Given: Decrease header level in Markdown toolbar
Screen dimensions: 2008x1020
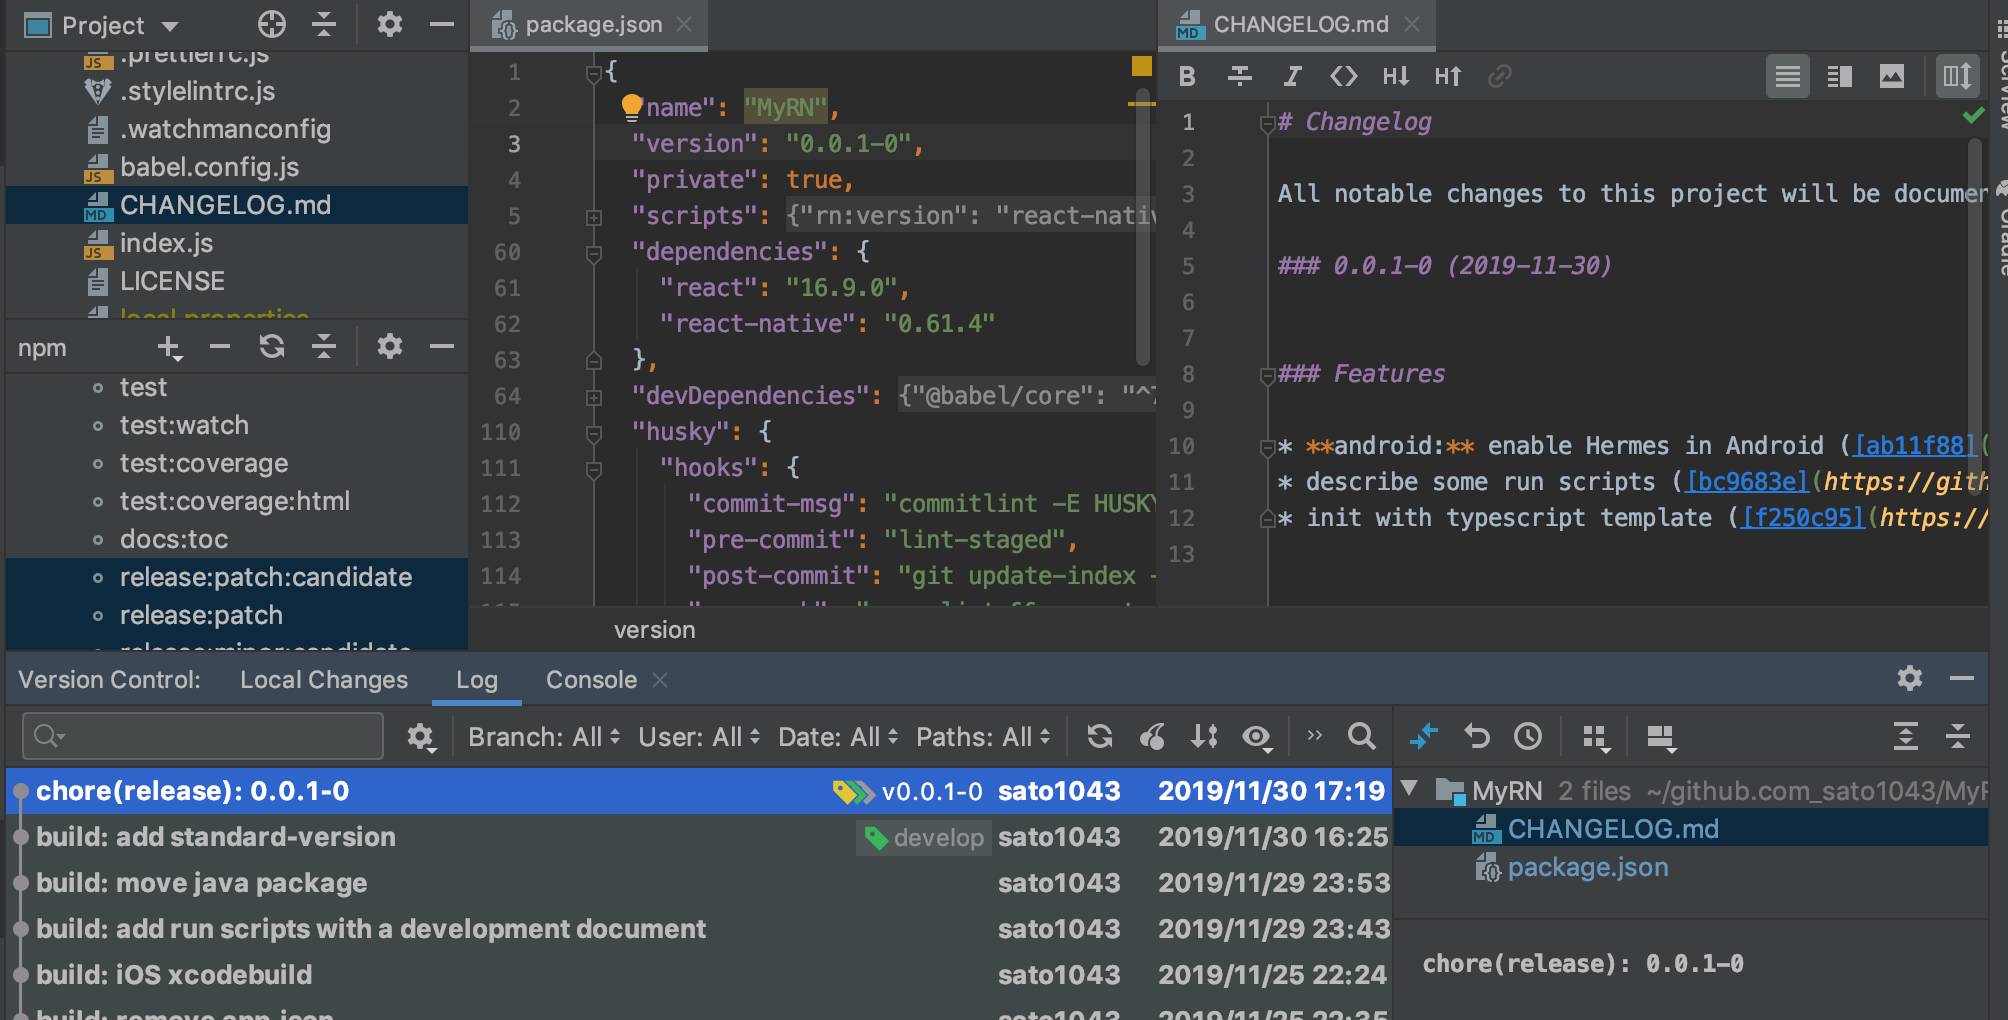Looking at the screenshot, I should pos(1396,76).
